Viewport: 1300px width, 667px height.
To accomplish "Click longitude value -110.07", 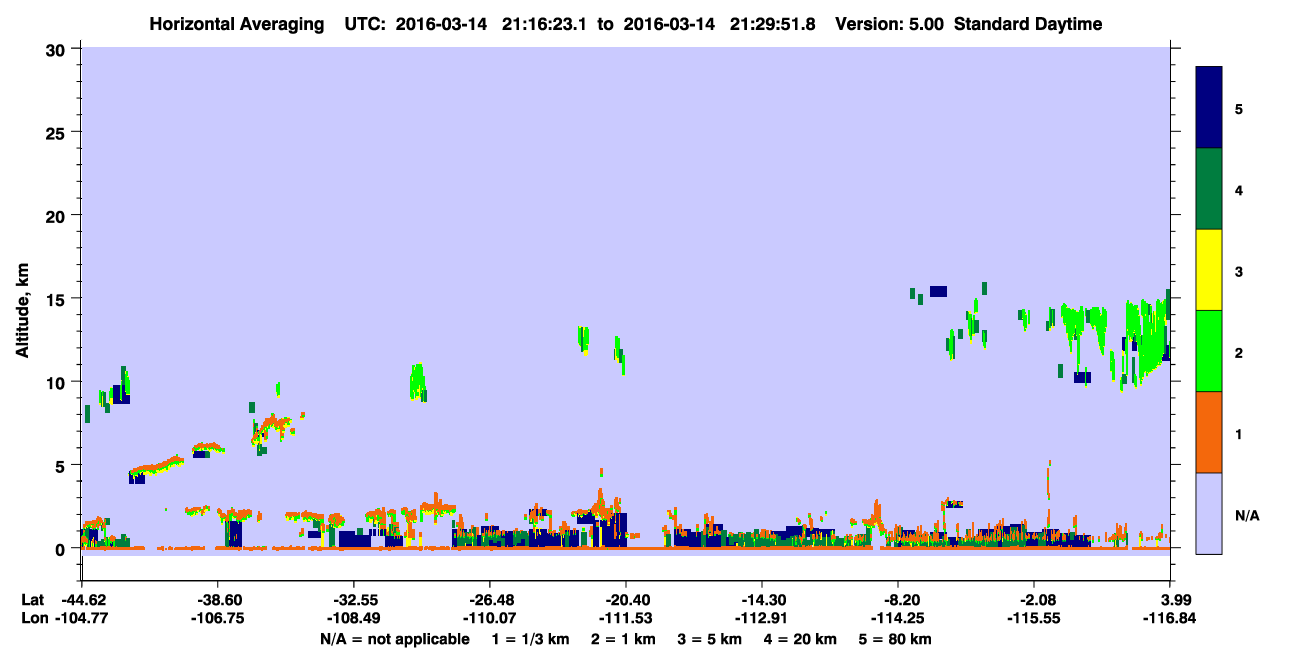I will click(490, 618).
